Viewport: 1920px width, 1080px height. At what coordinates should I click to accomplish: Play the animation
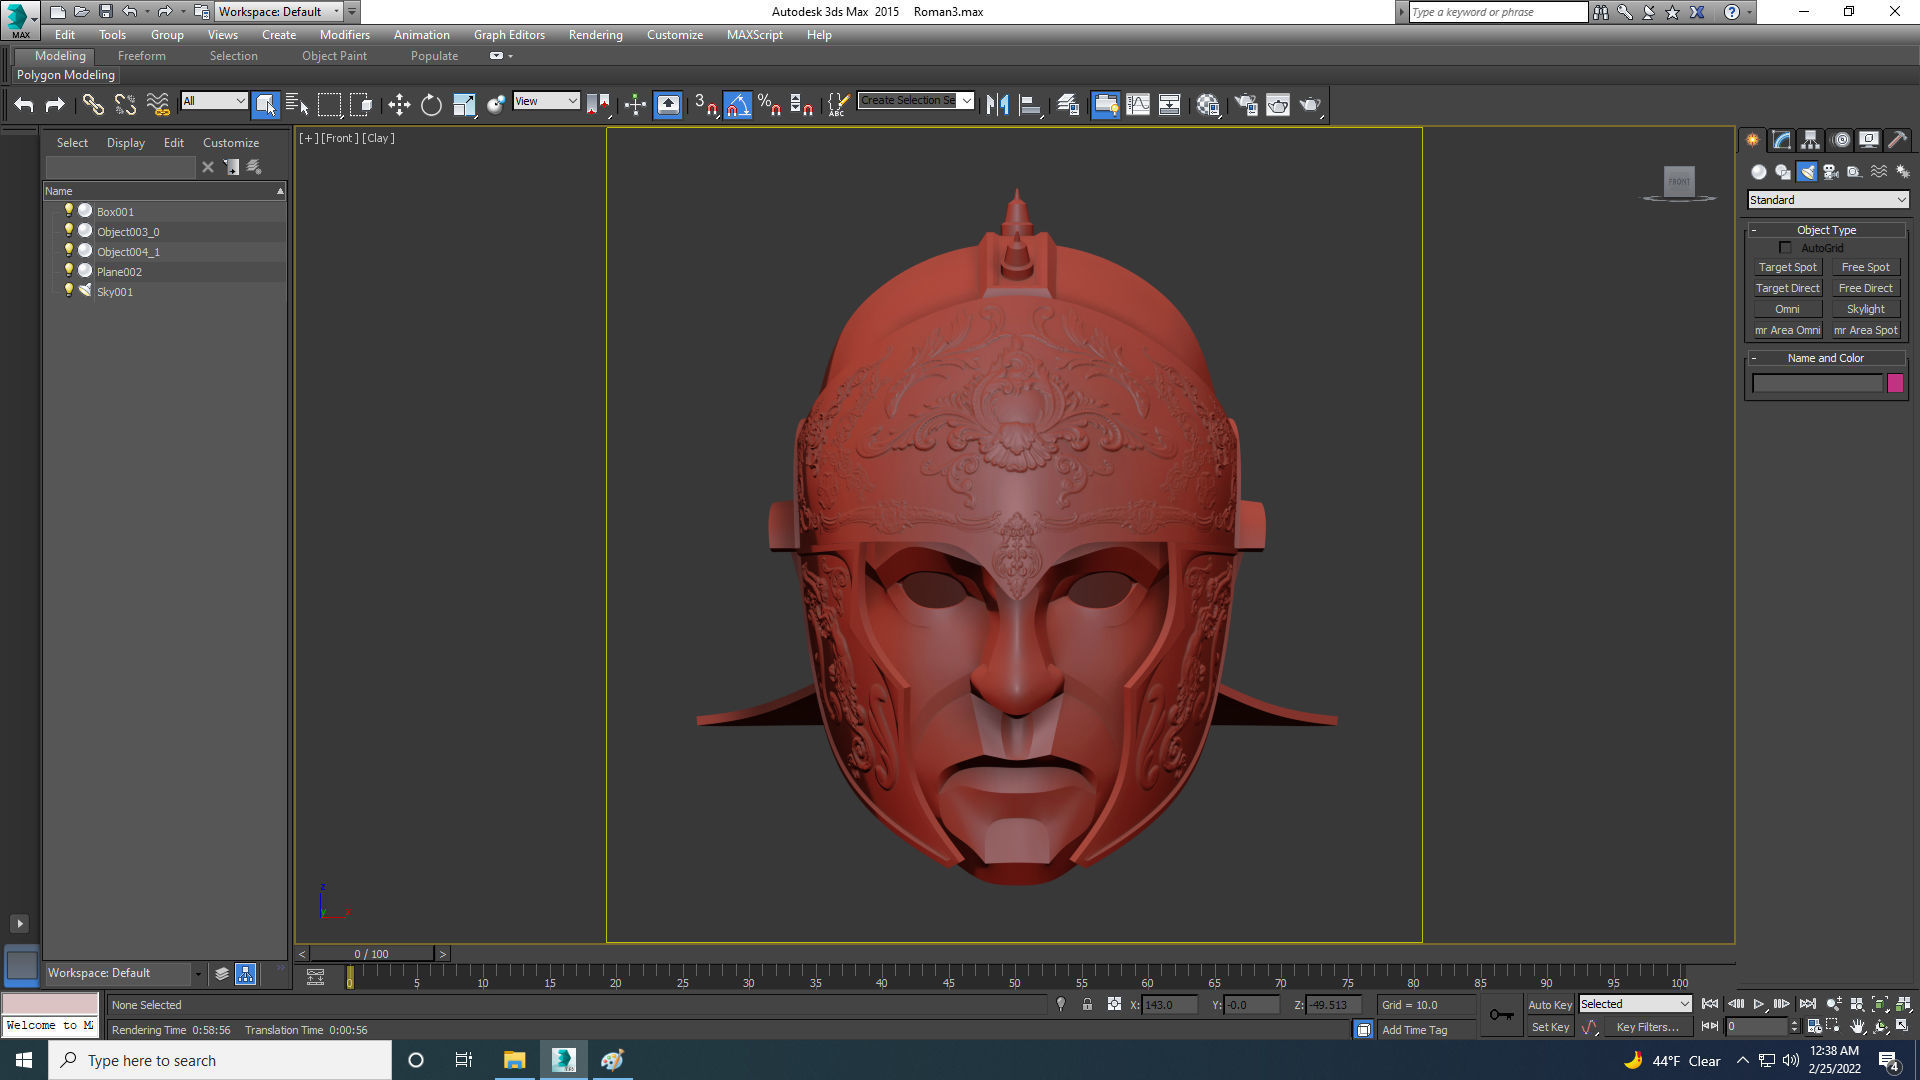(1759, 1004)
